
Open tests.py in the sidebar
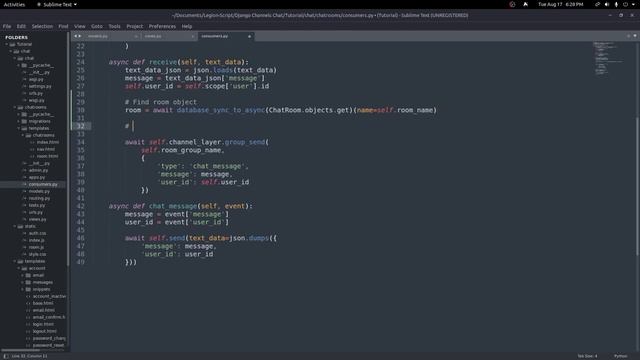pyautogui.click(x=37, y=205)
